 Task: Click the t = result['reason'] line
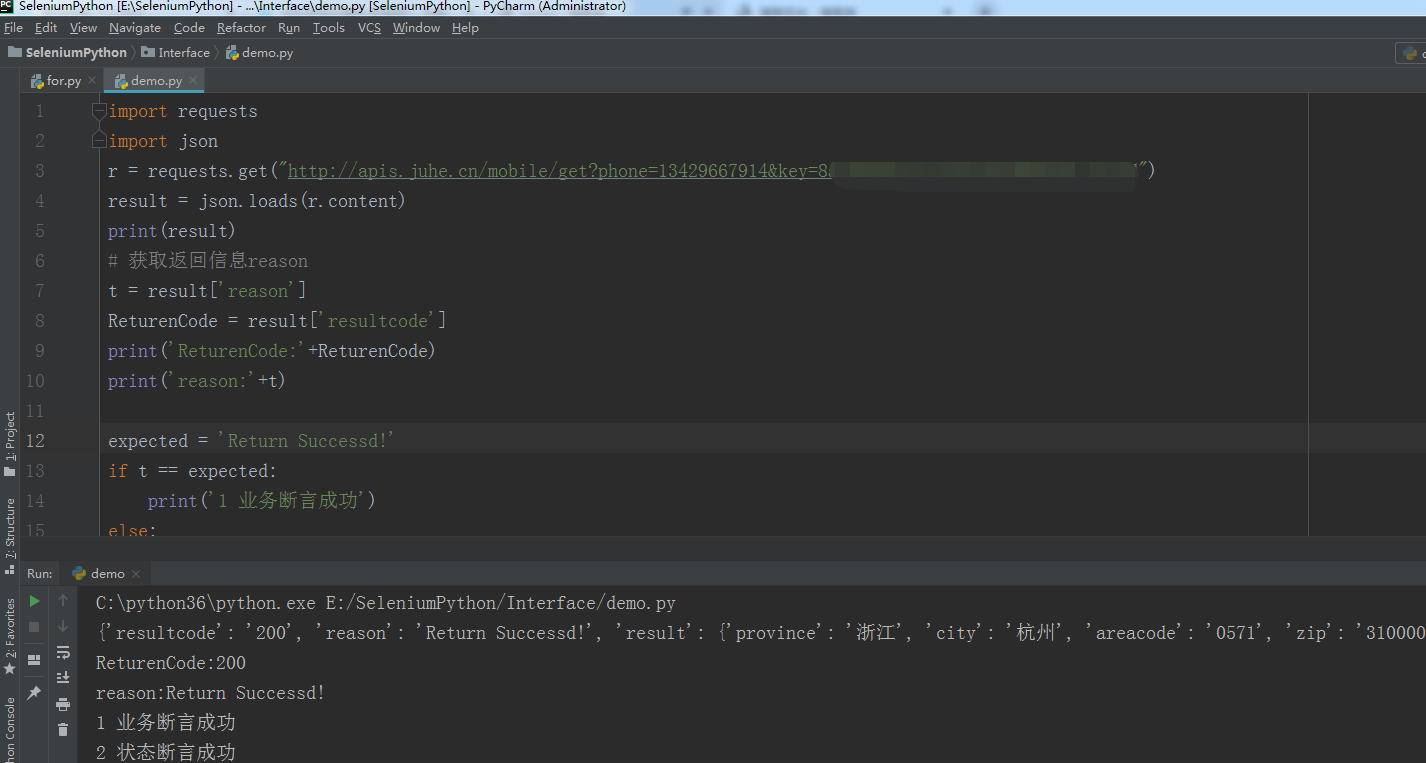coord(207,291)
